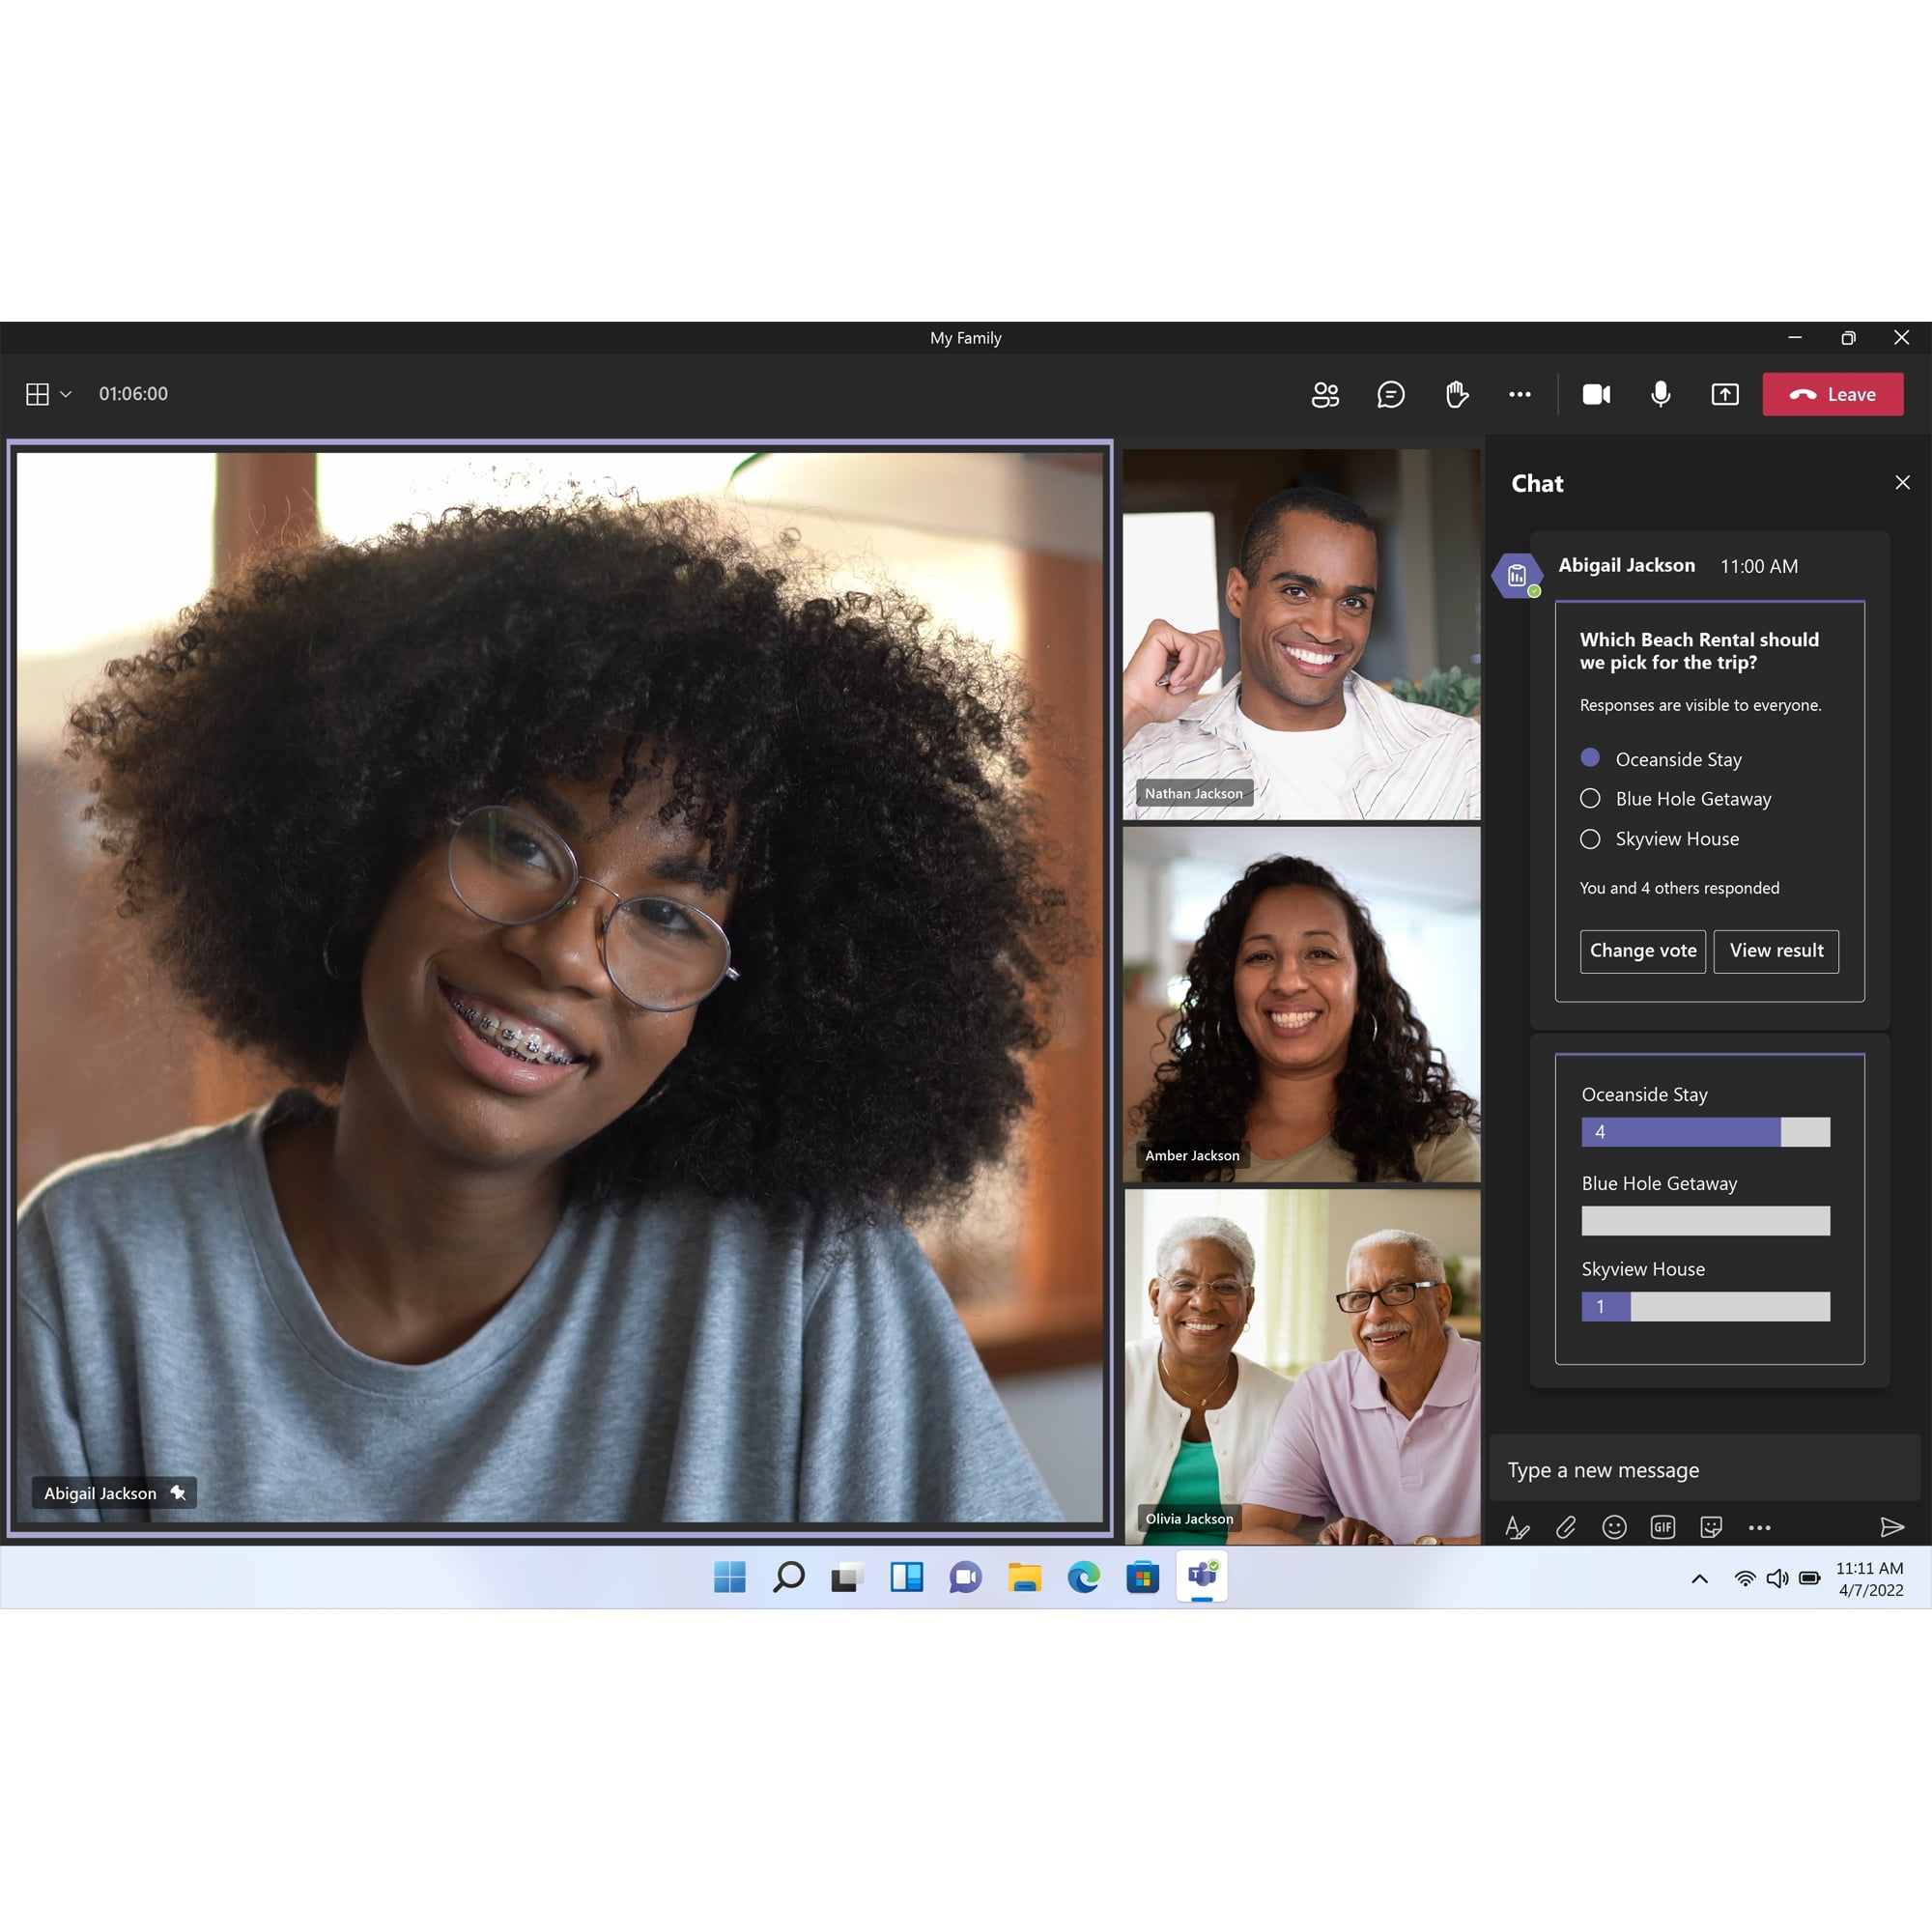Viewport: 1932px width, 1932px height.
Task: Mute microphone using mic icon
Action: point(1660,391)
